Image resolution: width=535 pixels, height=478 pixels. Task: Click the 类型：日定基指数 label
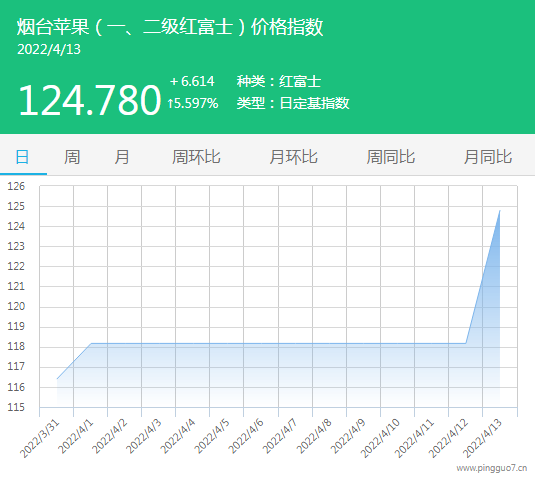point(293,103)
